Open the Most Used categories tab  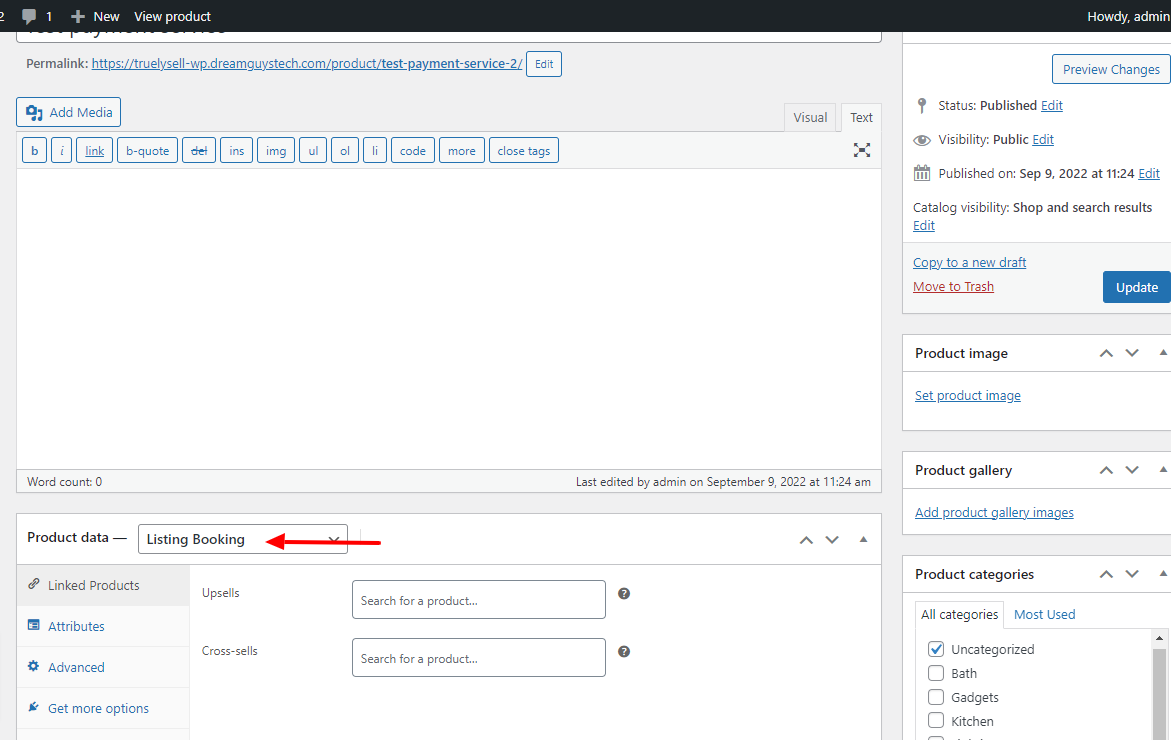(x=1044, y=614)
